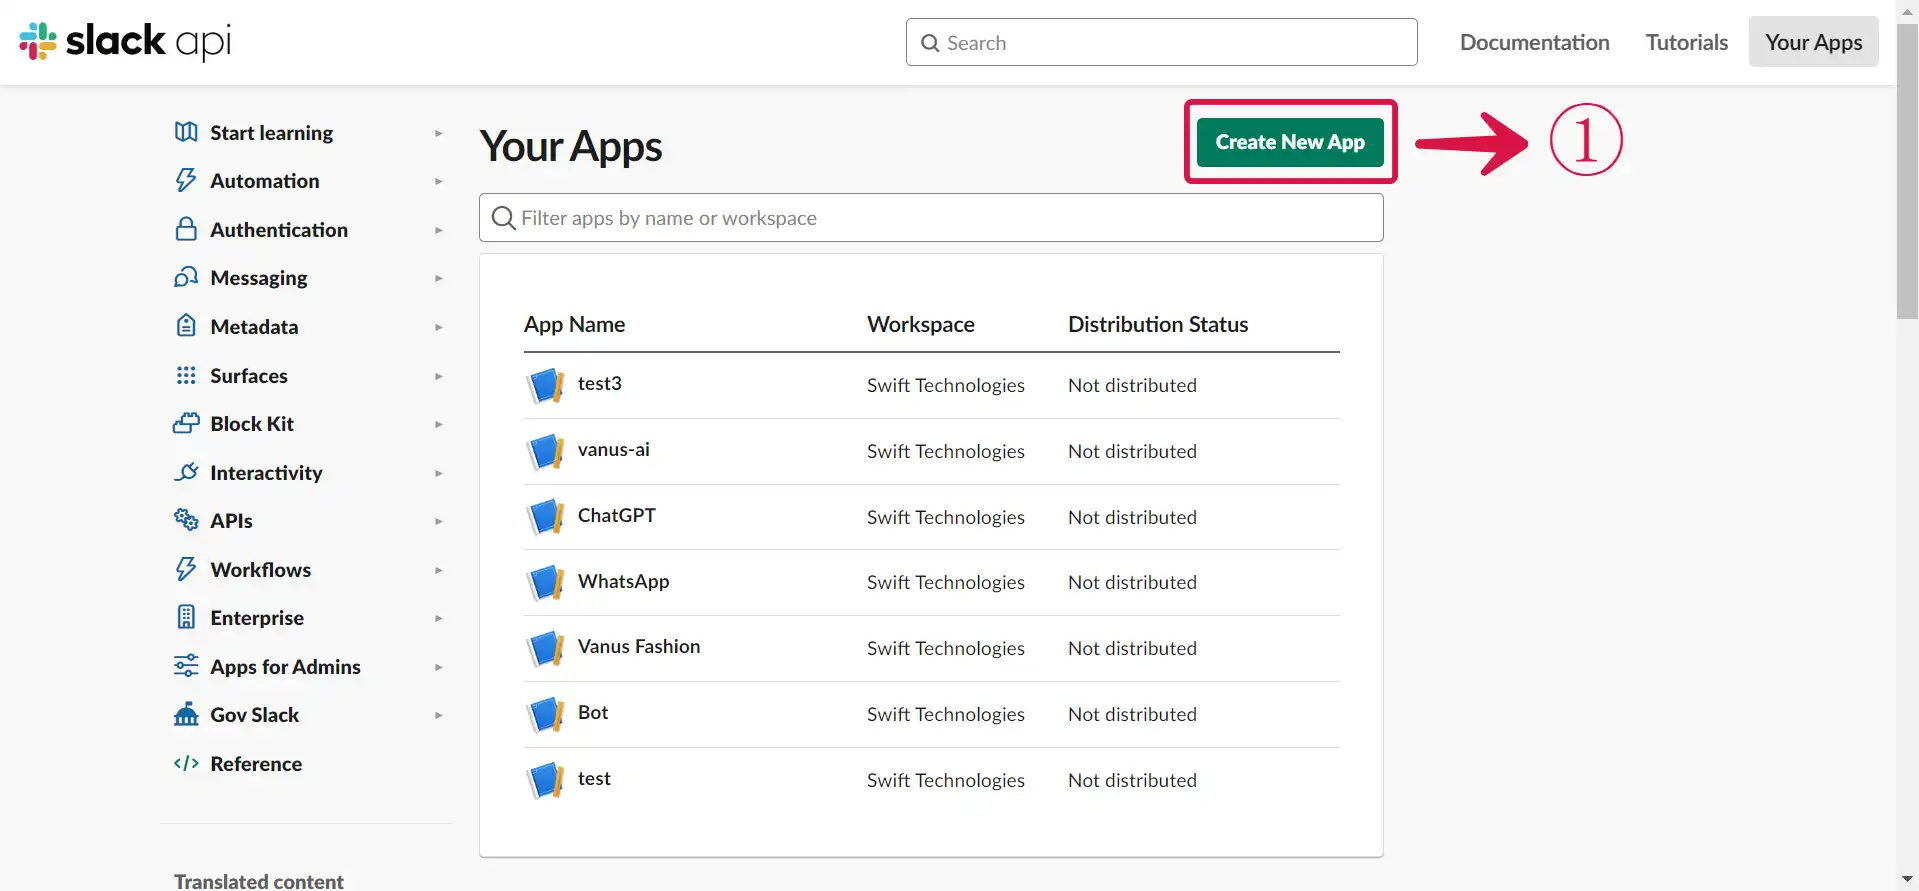Expand the Automation section arrow
The image size is (1919, 891).
(438, 181)
